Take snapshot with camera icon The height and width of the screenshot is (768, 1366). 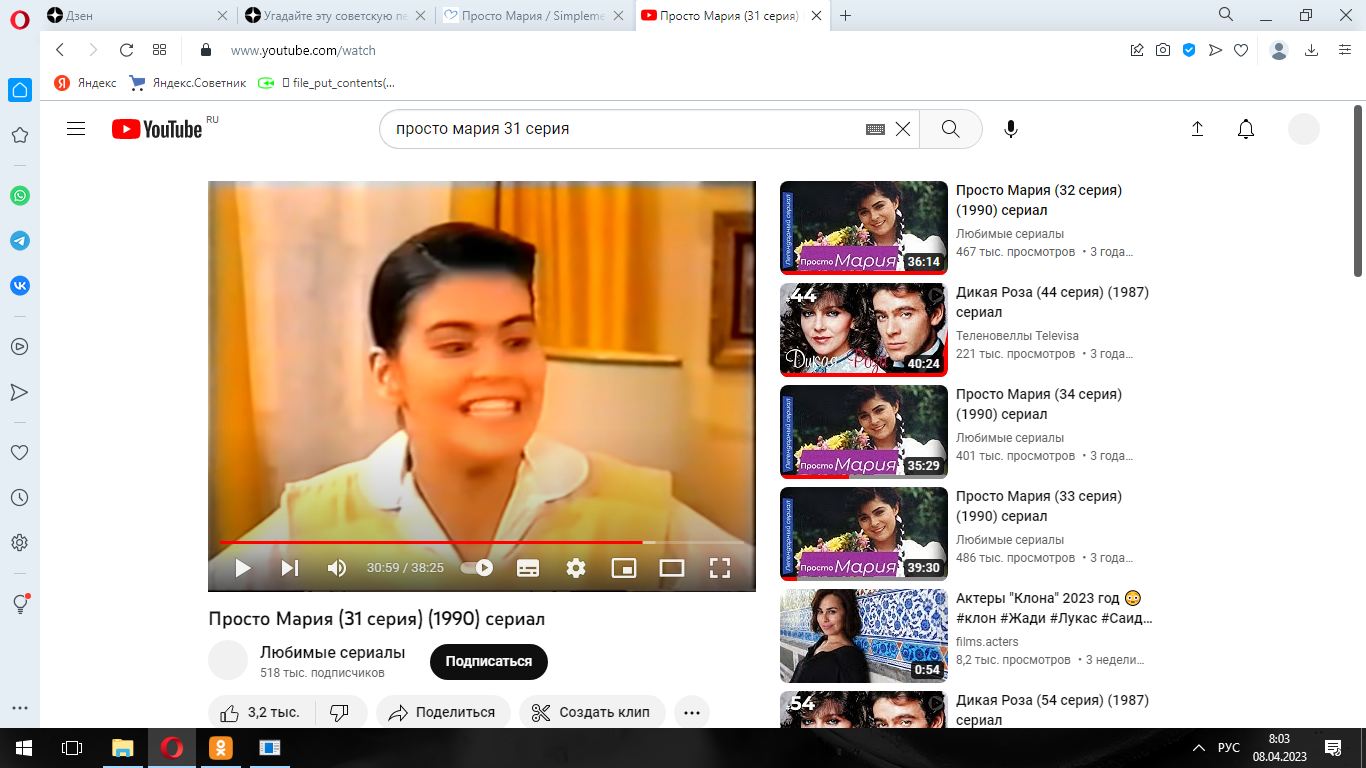pyautogui.click(x=1163, y=50)
